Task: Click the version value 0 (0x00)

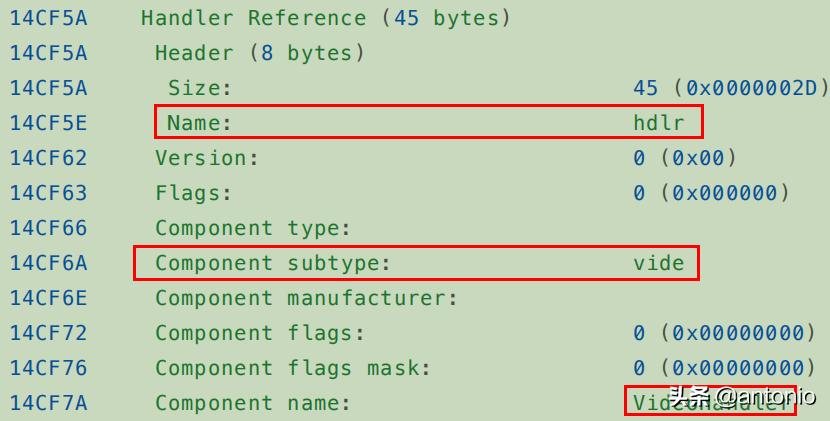Action: 685,158
